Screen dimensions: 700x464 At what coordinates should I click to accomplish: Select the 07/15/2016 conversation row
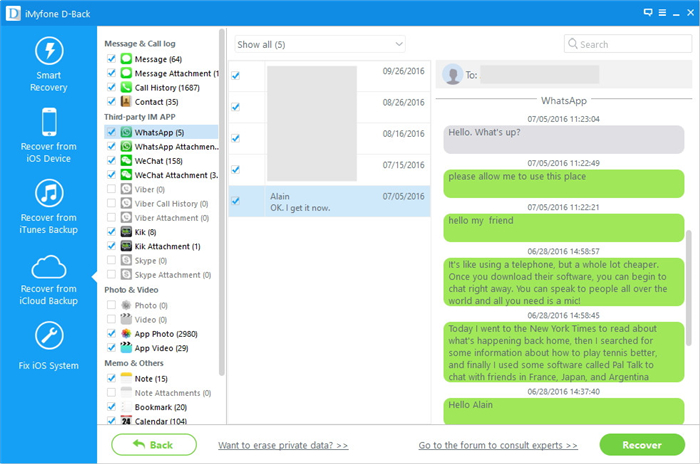tap(329, 170)
